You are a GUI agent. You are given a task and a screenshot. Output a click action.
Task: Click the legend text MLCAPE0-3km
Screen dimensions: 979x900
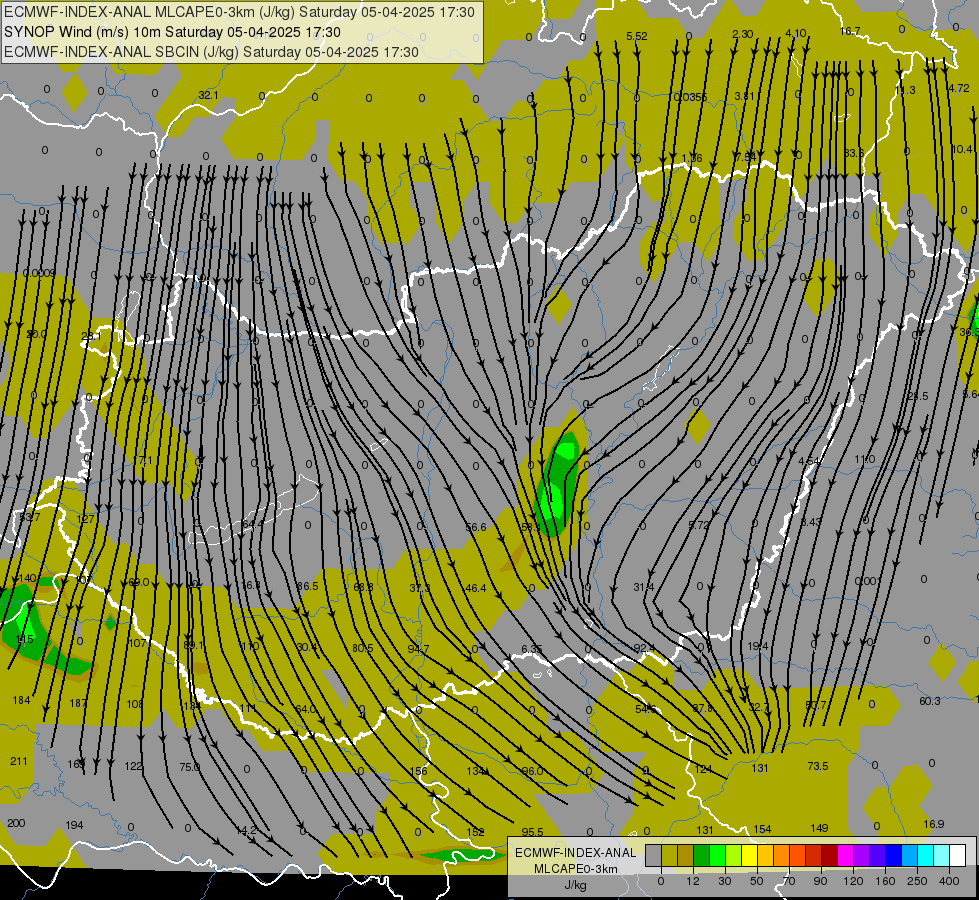tap(575, 869)
